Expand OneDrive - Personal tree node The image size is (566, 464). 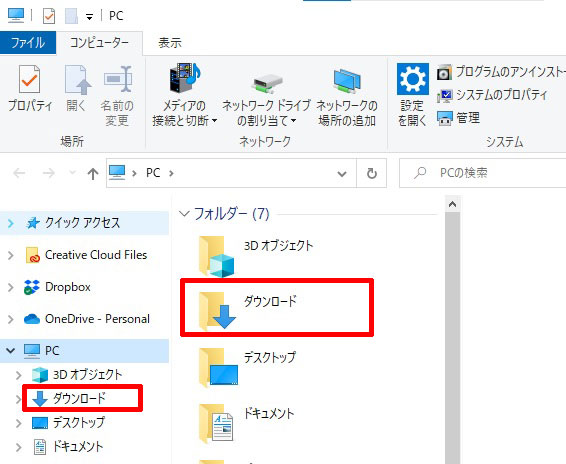[11, 319]
